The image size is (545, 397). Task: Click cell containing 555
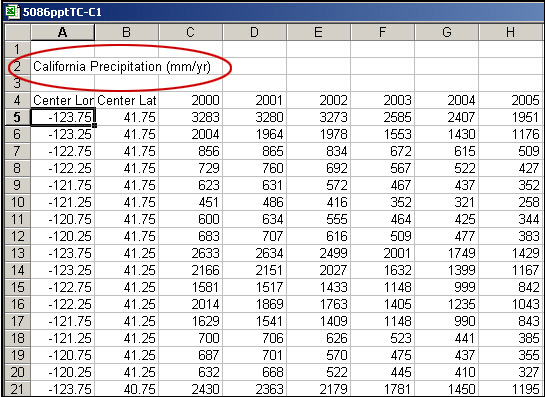pos(318,219)
